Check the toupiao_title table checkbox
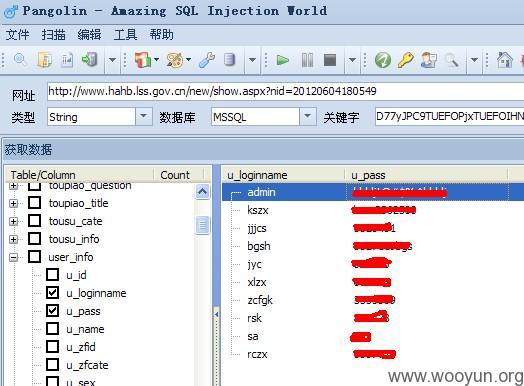The width and height of the screenshot is (524, 386). [35, 203]
